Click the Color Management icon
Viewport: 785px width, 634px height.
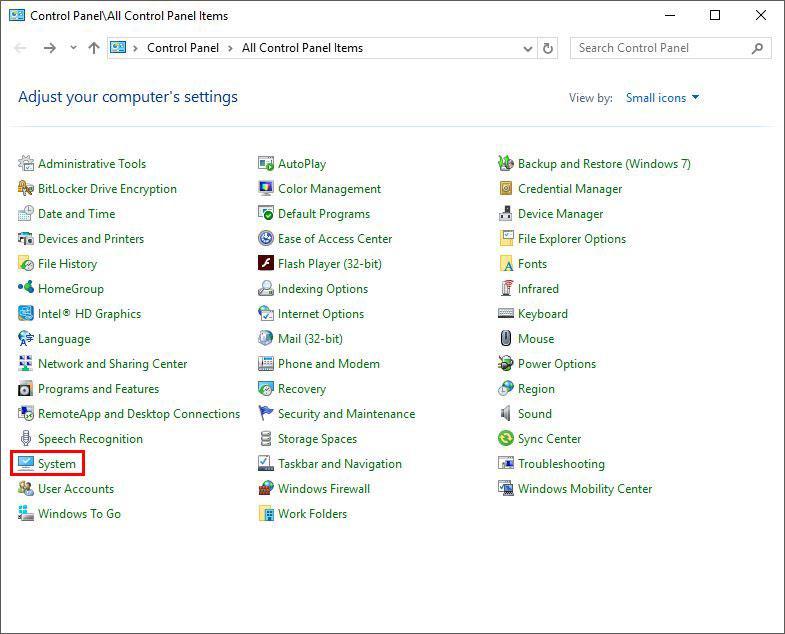[x=266, y=189]
